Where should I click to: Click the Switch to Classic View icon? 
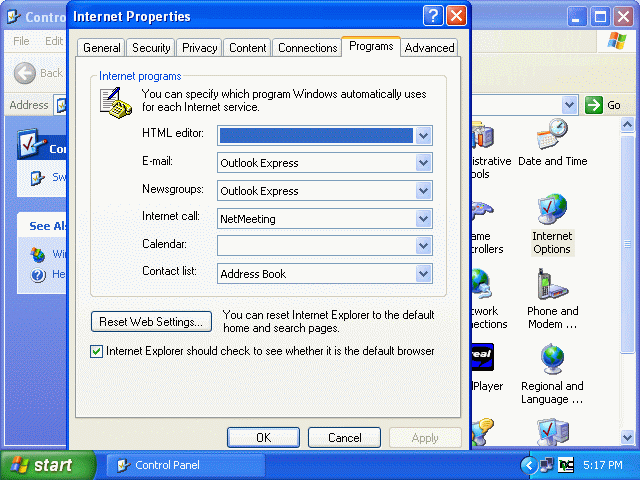tap(38, 178)
